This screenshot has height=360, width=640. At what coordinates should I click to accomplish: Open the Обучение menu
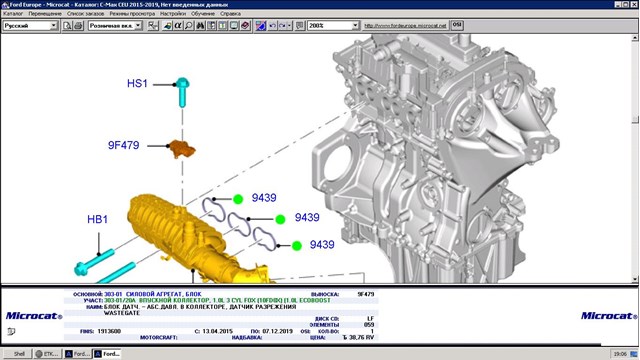[x=203, y=13]
